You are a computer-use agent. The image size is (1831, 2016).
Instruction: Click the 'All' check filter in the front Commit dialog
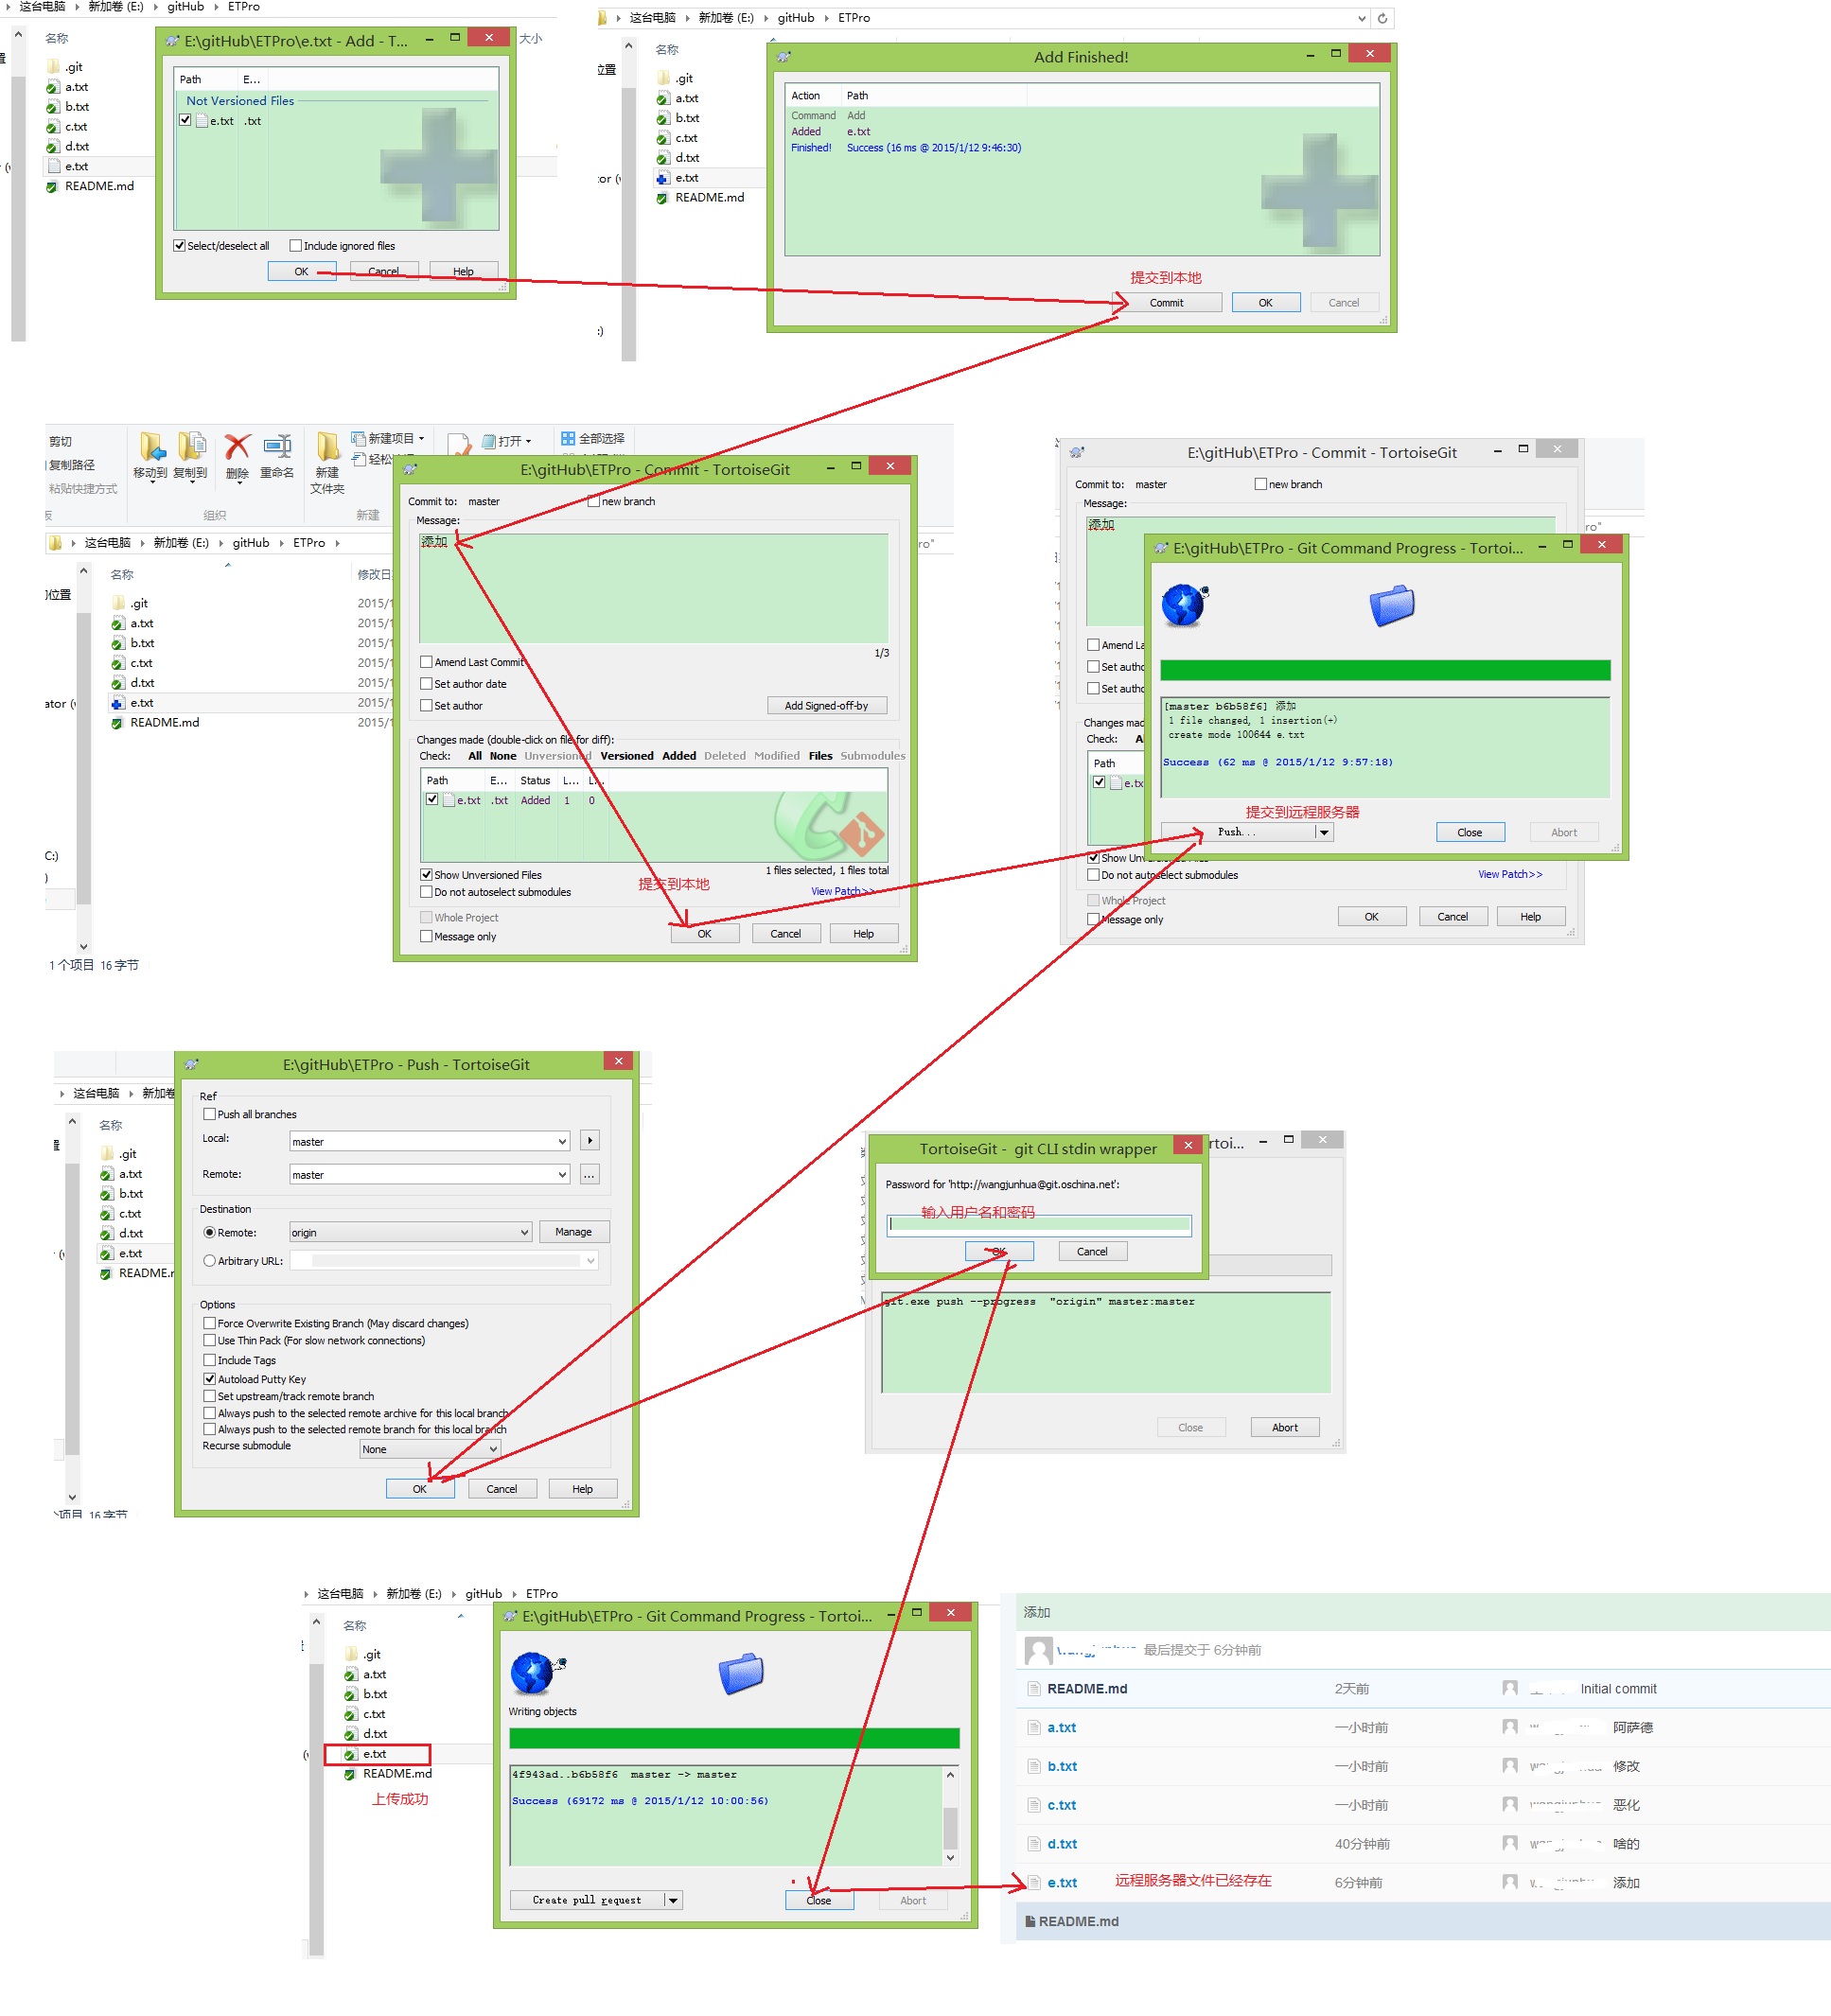click(475, 756)
